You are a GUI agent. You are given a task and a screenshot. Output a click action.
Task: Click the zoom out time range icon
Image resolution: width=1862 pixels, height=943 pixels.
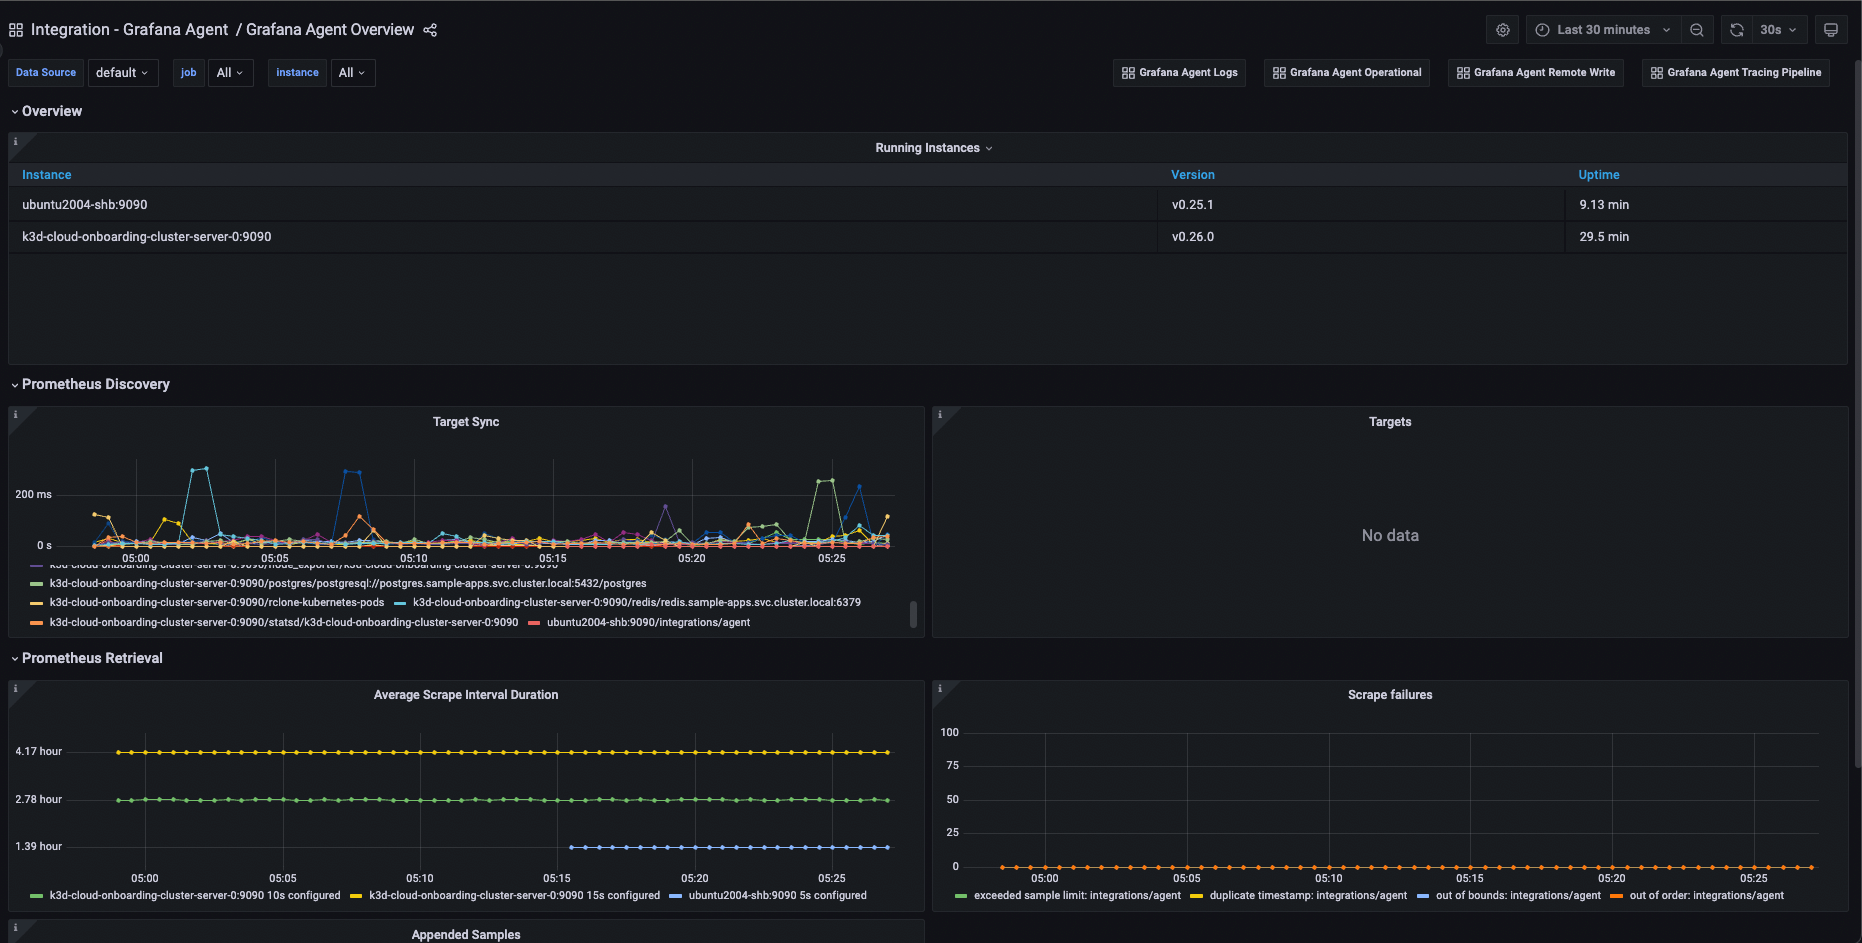pyautogui.click(x=1697, y=30)
